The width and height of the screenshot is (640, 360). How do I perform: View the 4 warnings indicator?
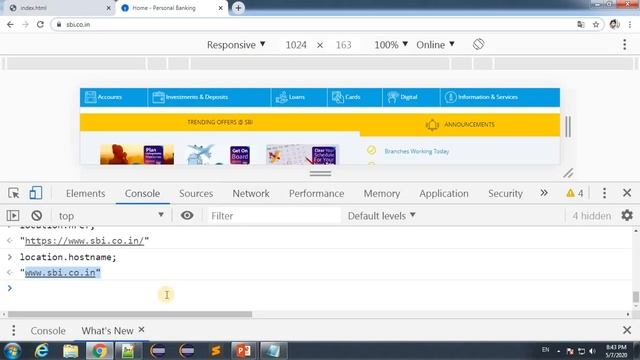[575, 193]
